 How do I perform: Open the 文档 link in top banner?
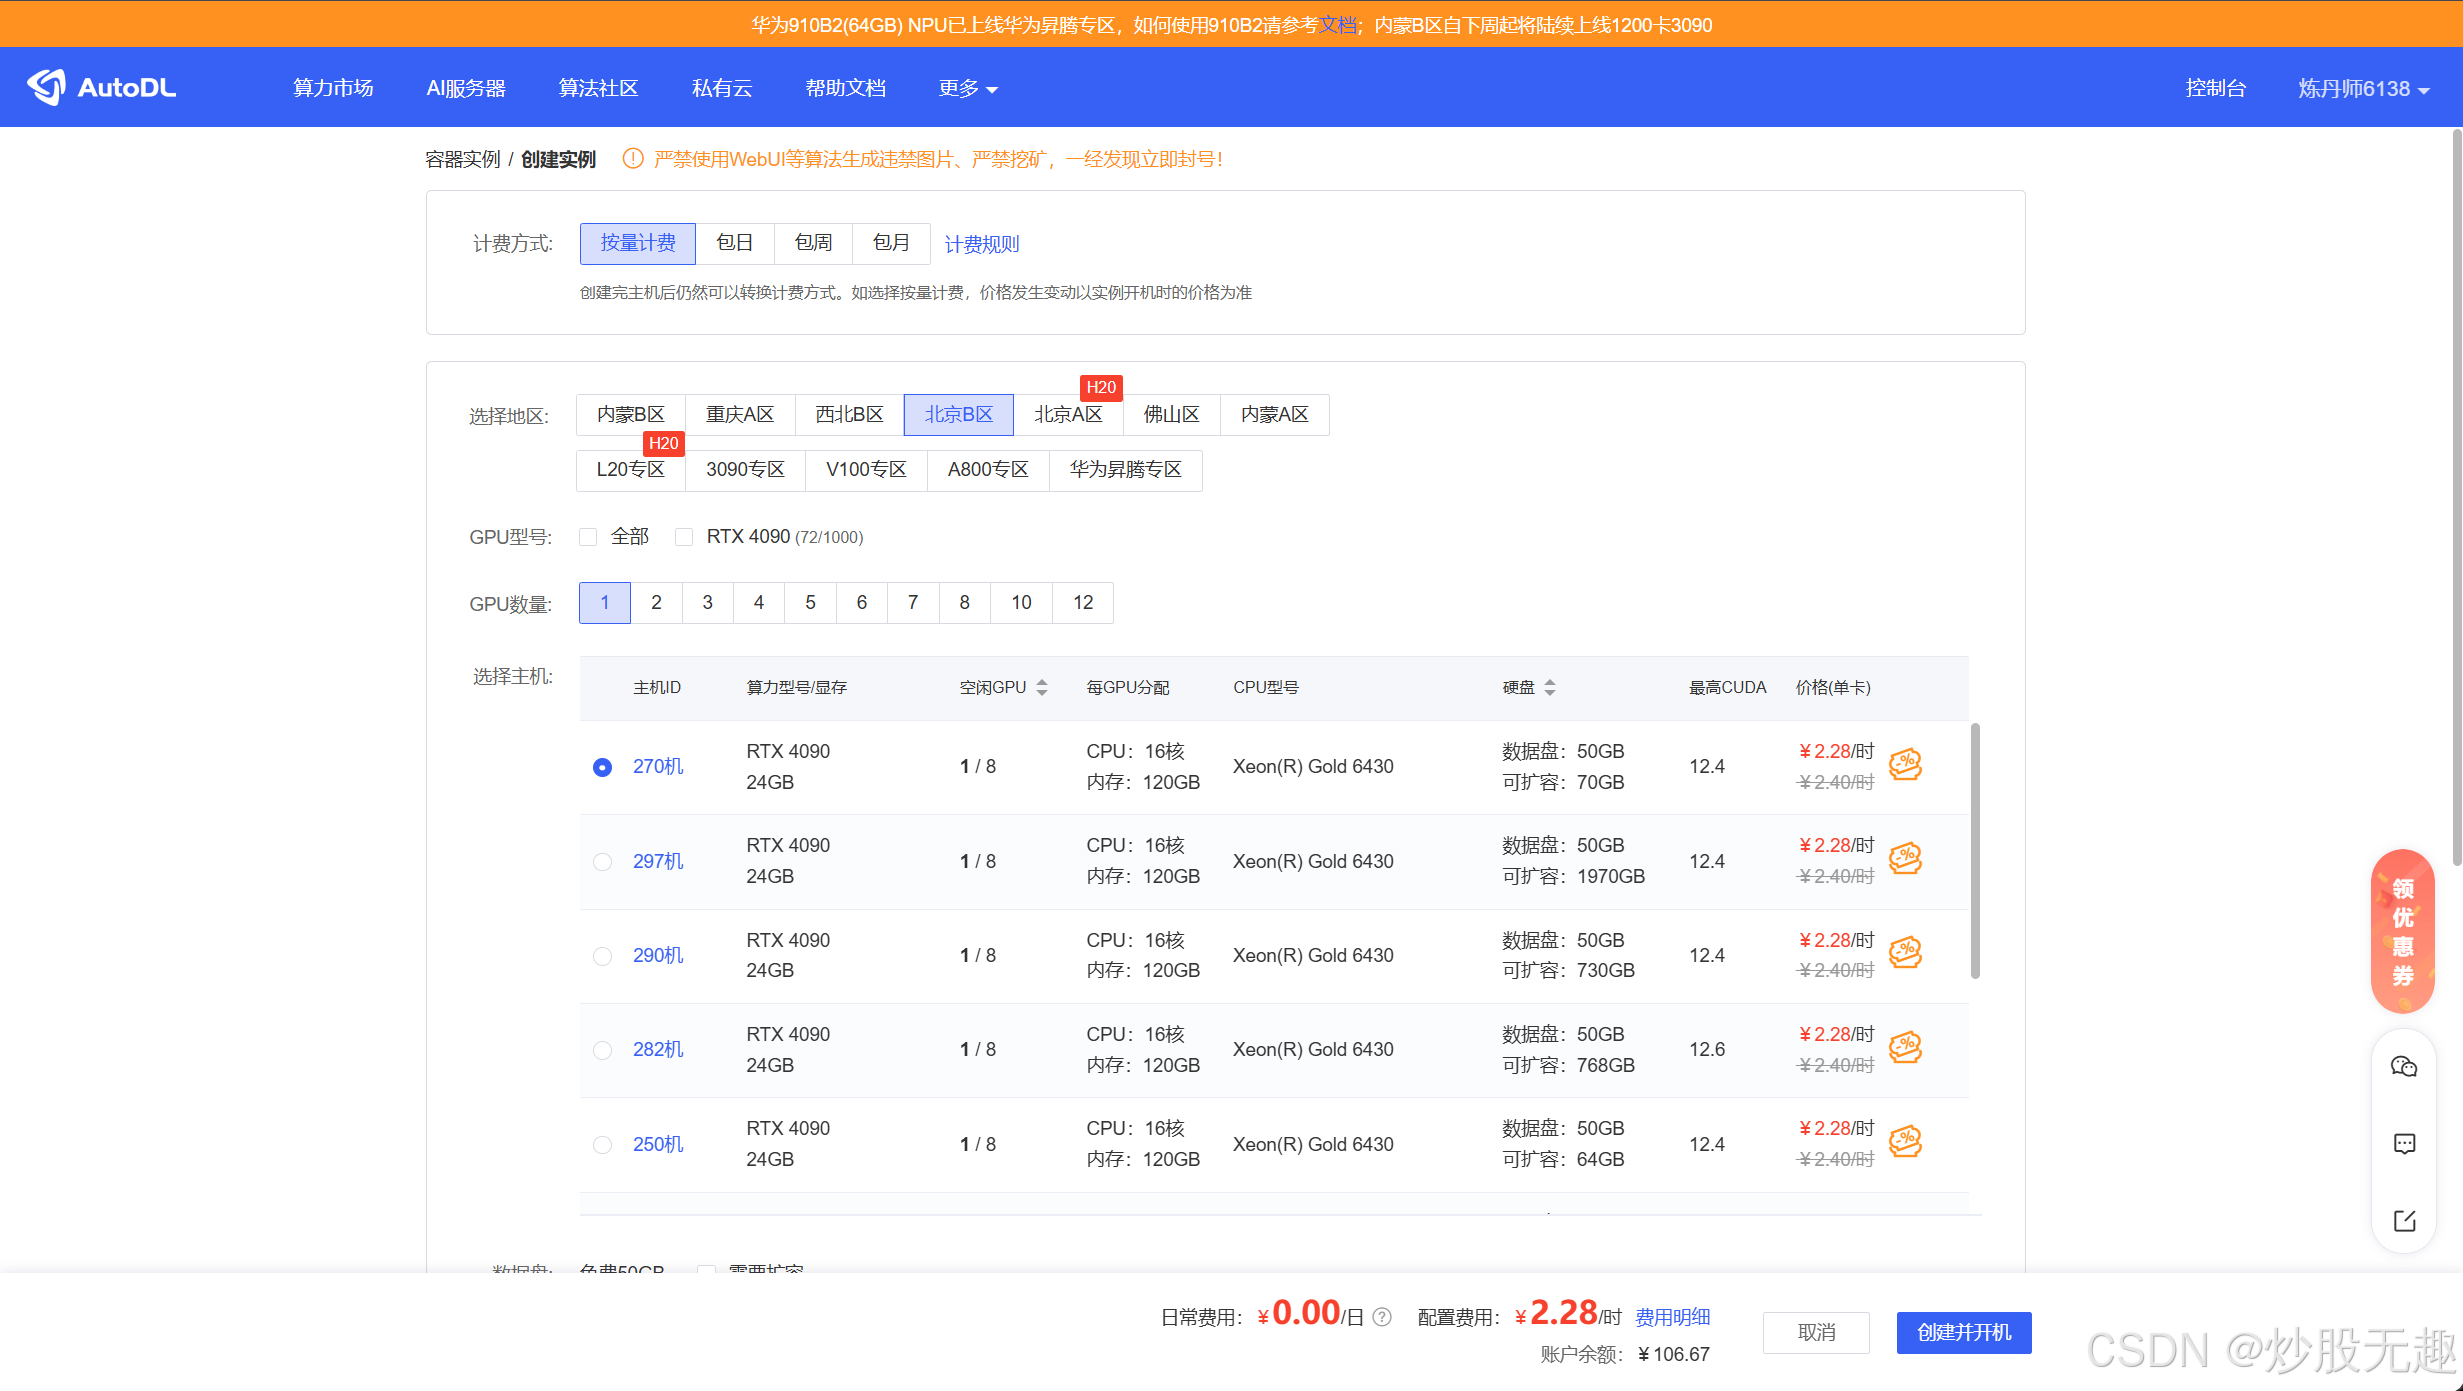(x=1338, y=25)
